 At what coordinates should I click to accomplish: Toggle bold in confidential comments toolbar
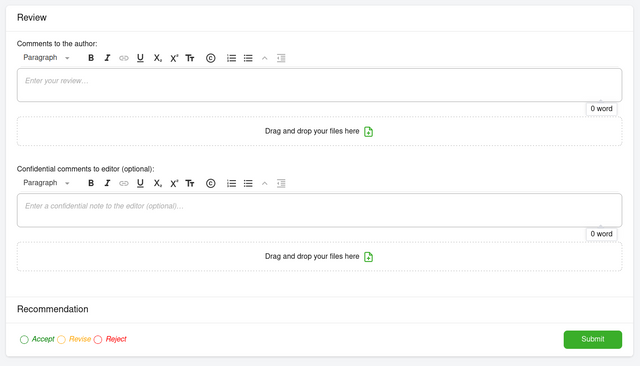tap(91, 183)
